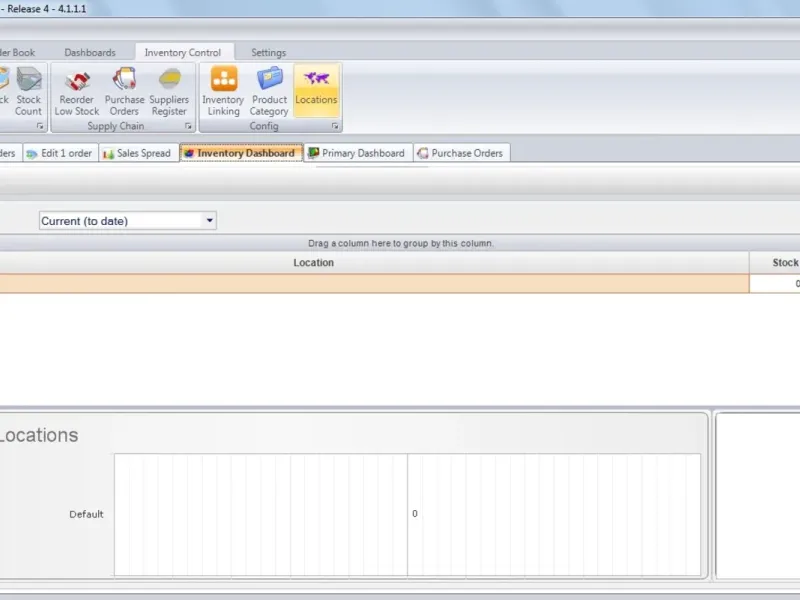
Task: Switch to the Sales Spread document tab
Action: click(138, 153)
